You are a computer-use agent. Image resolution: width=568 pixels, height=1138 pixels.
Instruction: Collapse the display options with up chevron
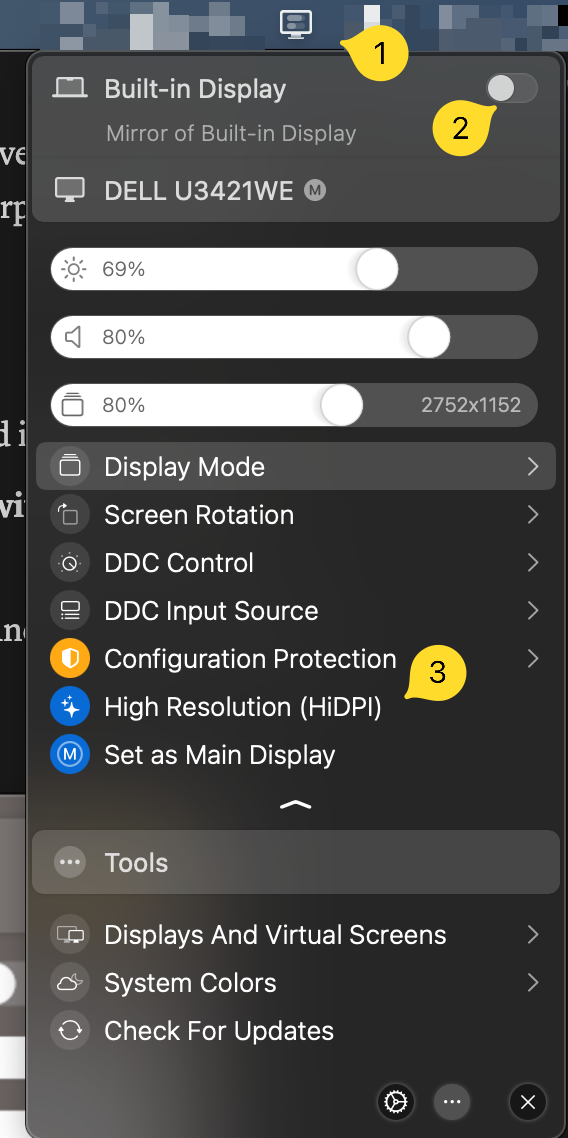click(295, 805)
